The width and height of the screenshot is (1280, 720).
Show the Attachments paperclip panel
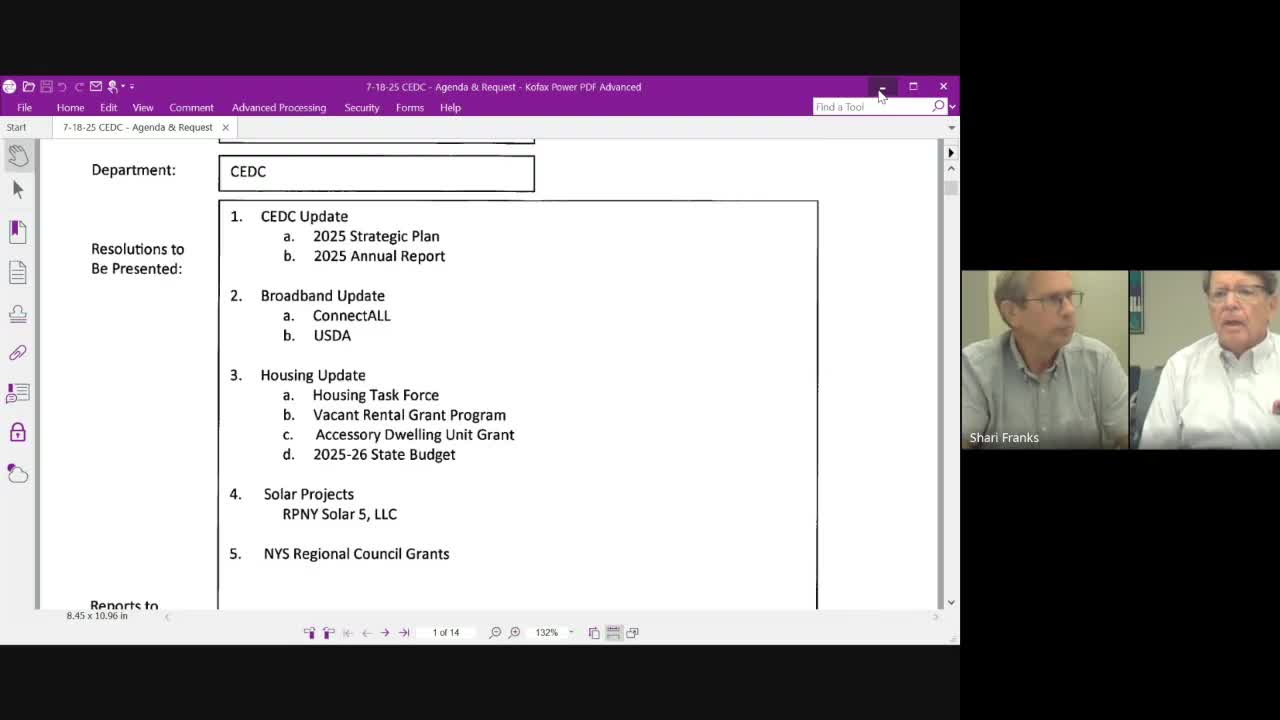(18, 353)
